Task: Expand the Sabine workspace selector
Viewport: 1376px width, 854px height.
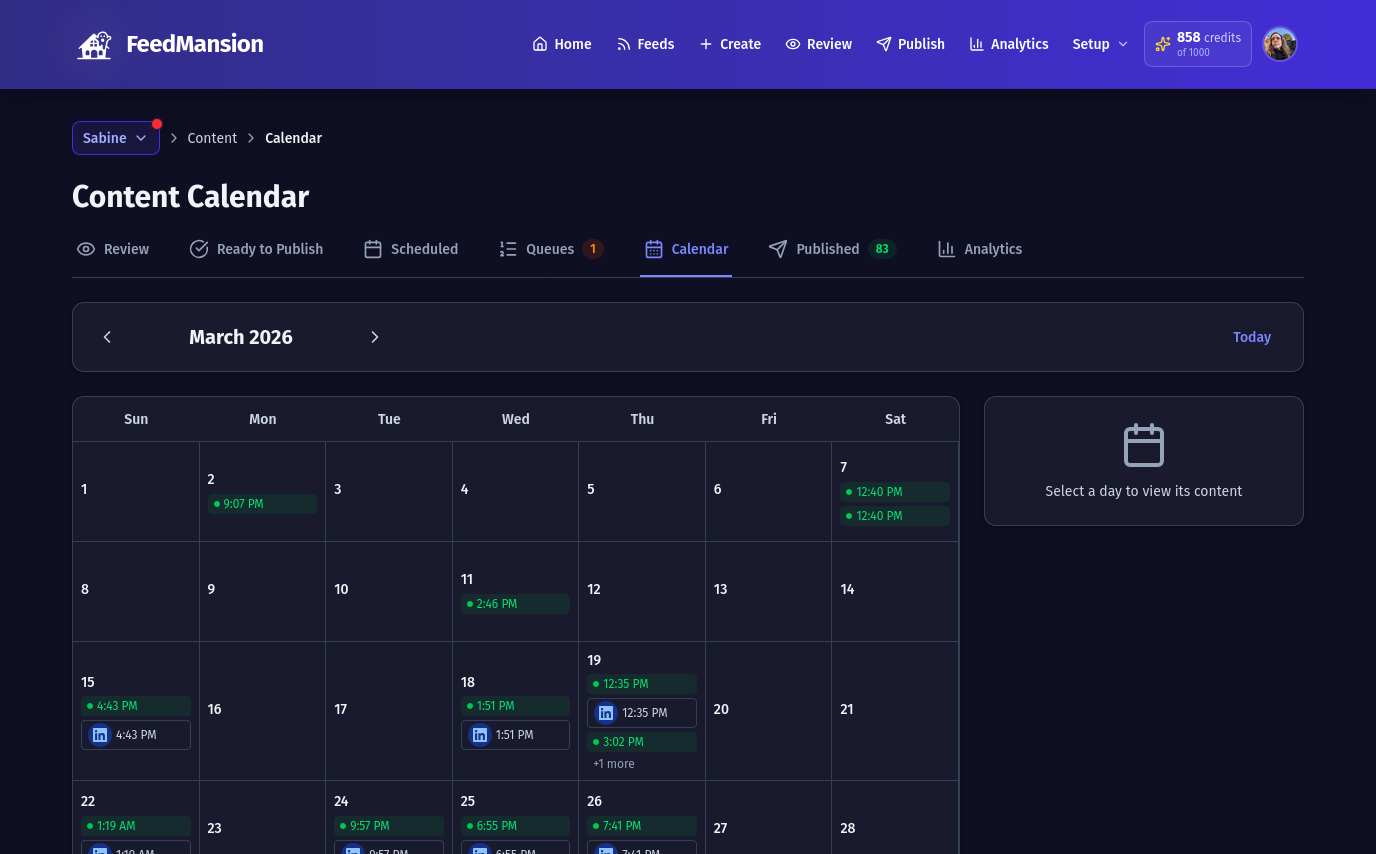Action: [116, 138]
